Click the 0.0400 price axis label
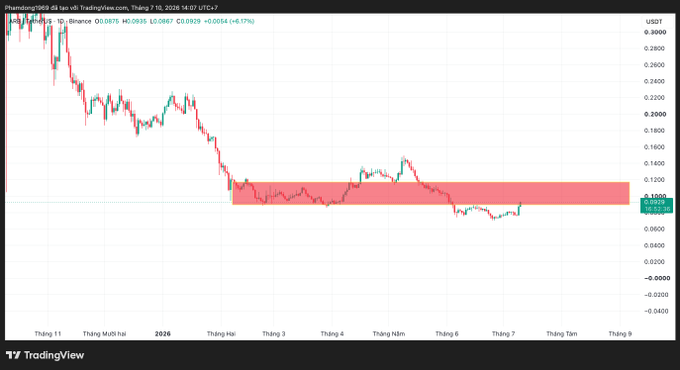Viewport: 680px width, 370px height. tap(654, 246)
